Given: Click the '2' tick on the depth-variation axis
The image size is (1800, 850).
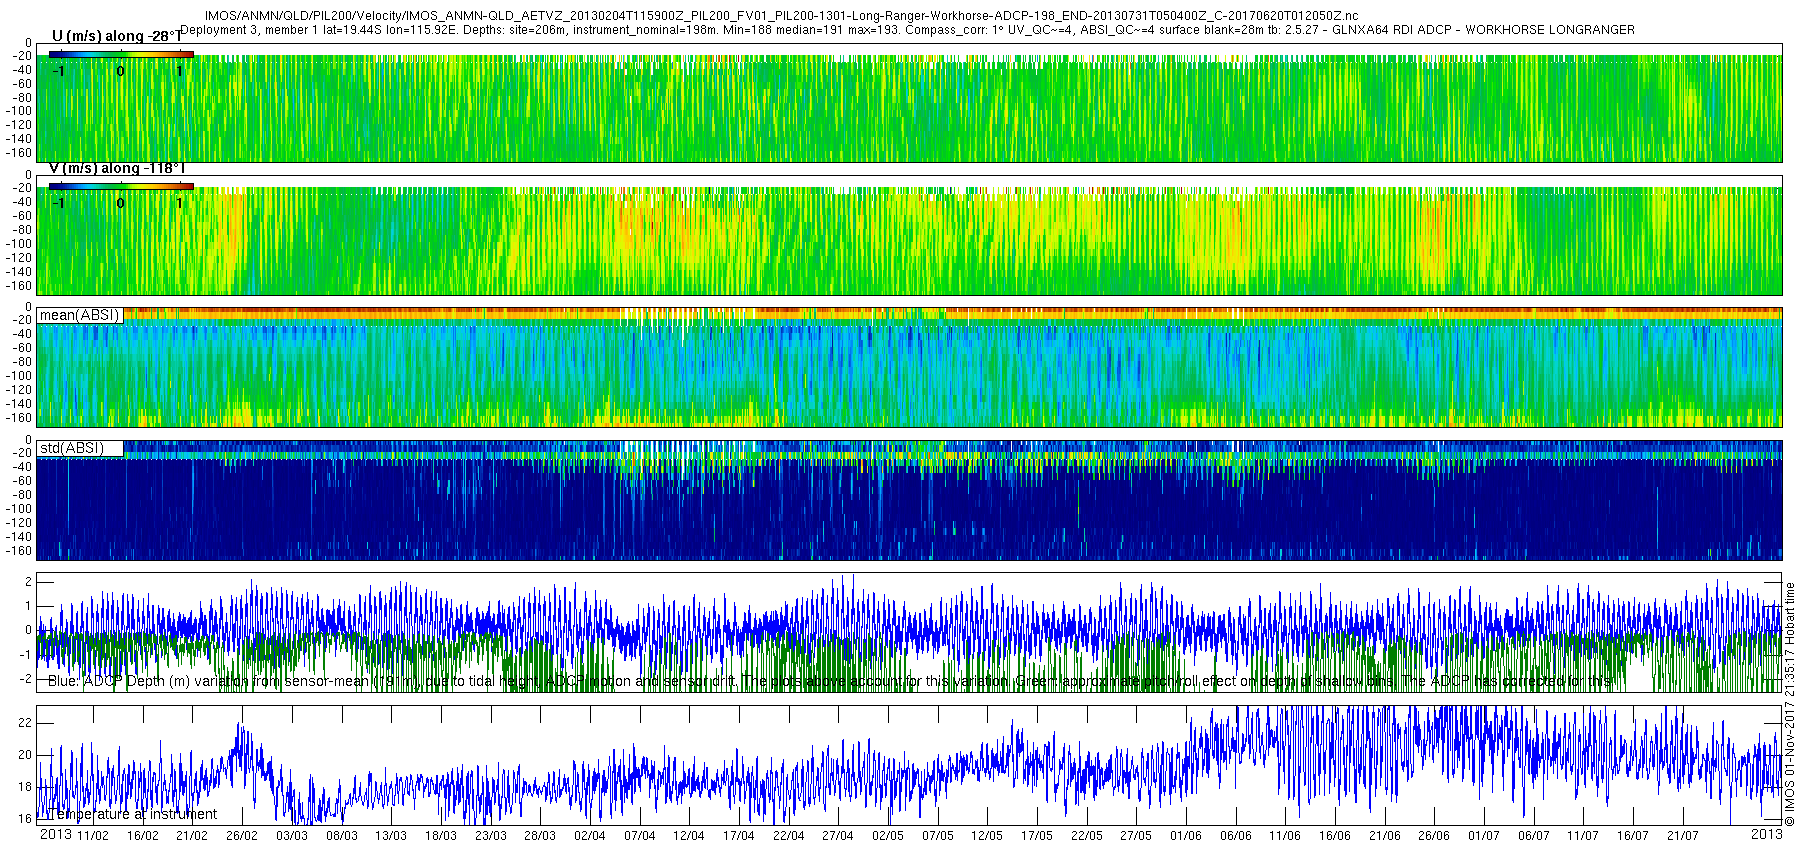Looking at the screenshot, I should click(29, 582).
